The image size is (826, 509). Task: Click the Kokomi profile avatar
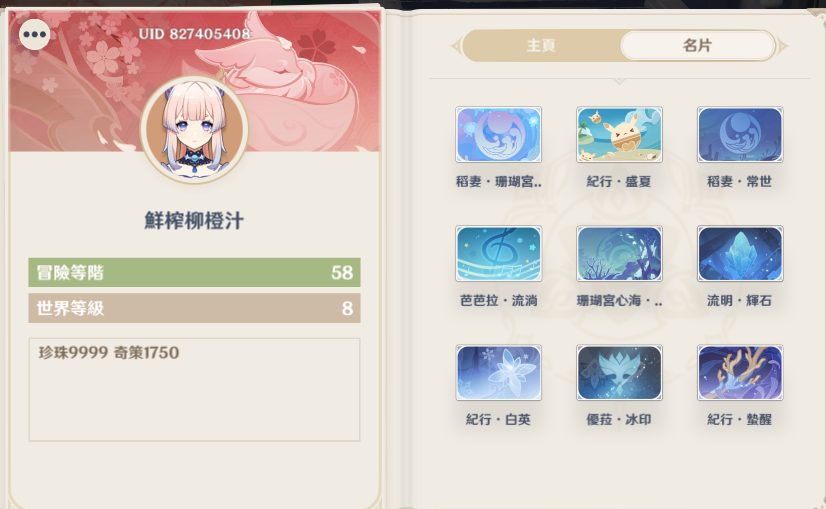(x=194, y=129)
